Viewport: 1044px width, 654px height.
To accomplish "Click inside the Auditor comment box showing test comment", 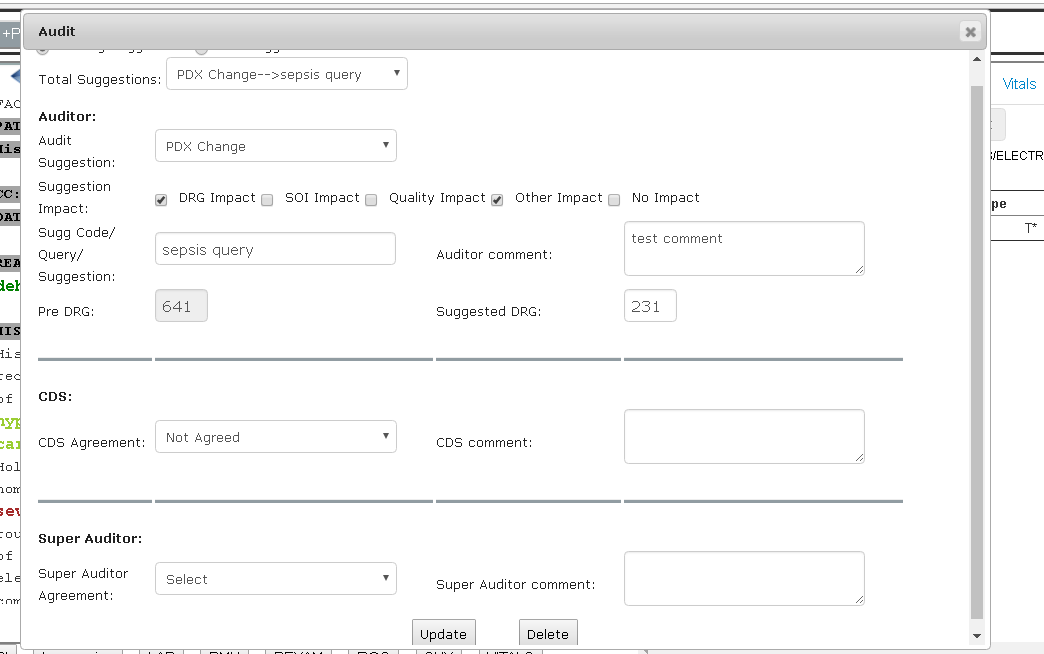I will (x=743, y=248).
